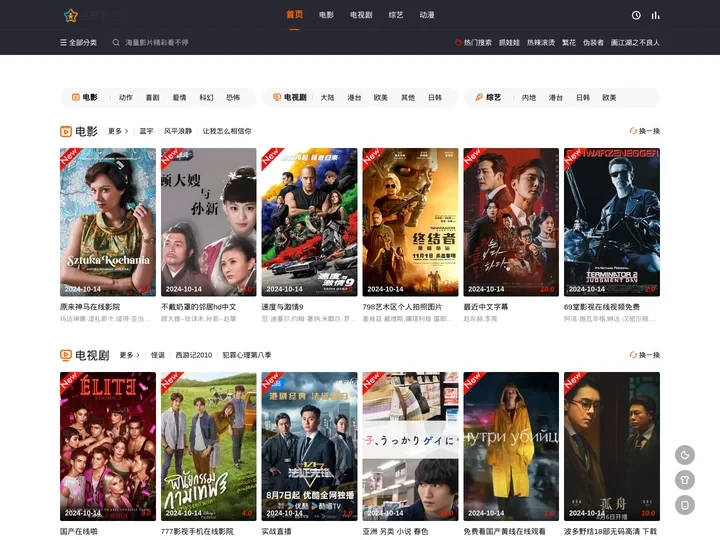Search hot keyword 热辣滚烫
The height and width of the screenshot is (540, 720).
[541, 42]
